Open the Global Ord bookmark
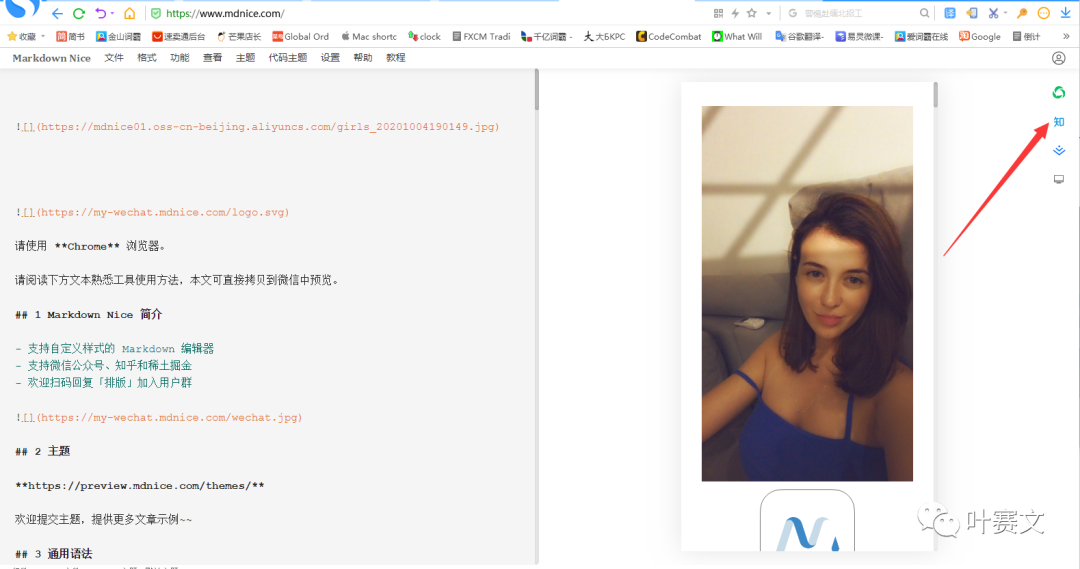Viewport: 1080px width, 569px height. pyautogui.click(x=300, y=37)
